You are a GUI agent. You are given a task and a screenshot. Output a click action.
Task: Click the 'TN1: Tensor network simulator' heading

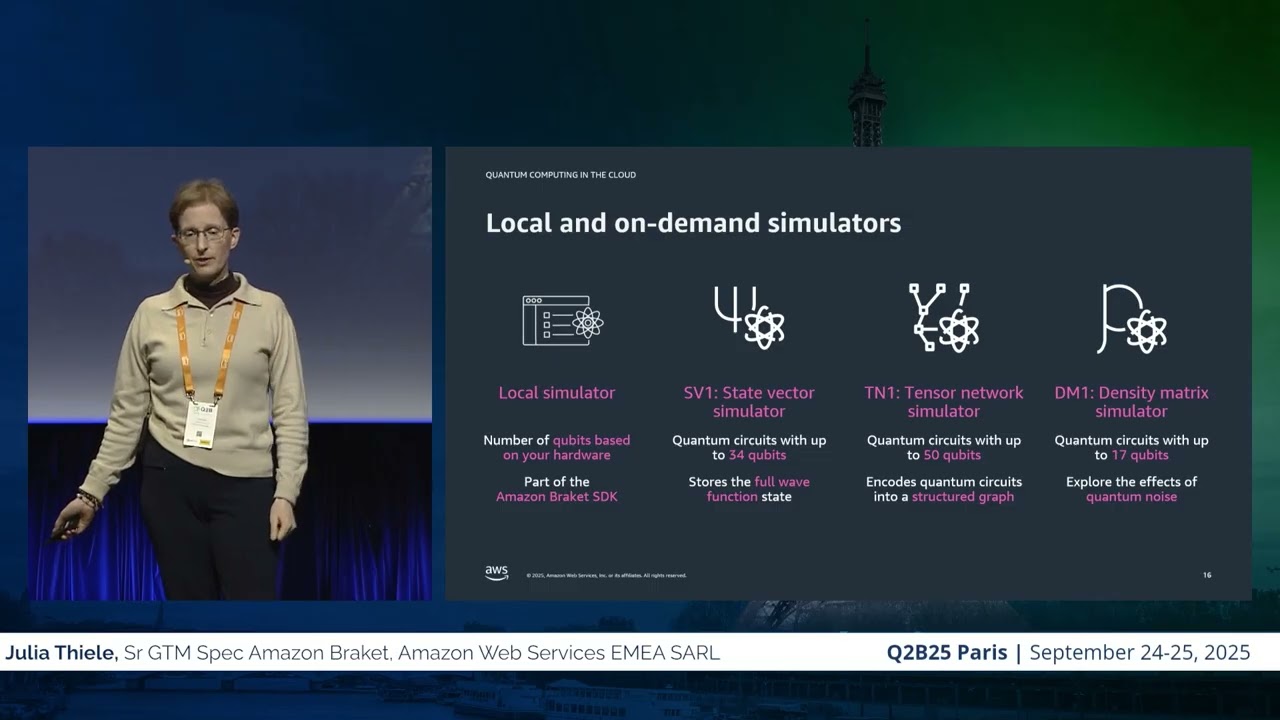tap(944, 402)
